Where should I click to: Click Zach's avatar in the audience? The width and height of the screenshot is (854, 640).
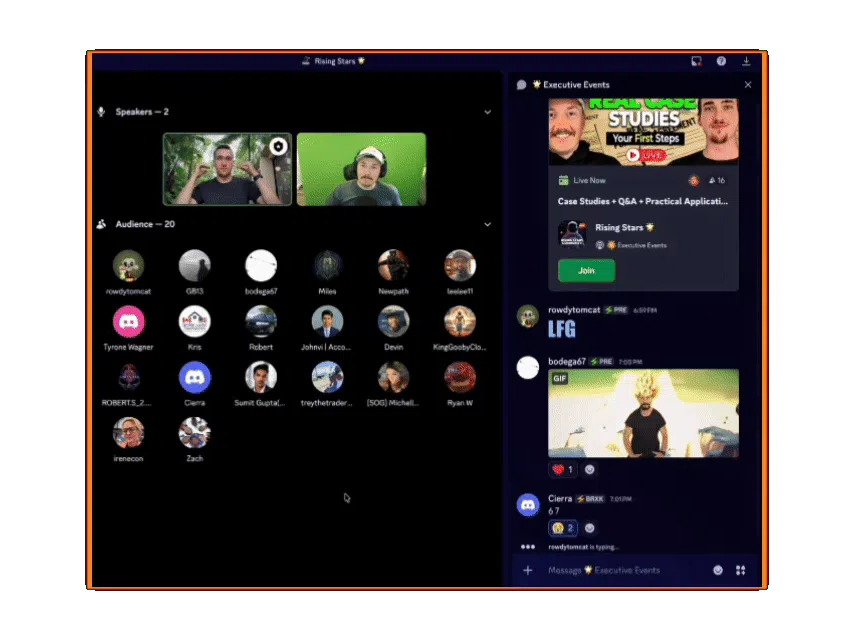[194, 433]
